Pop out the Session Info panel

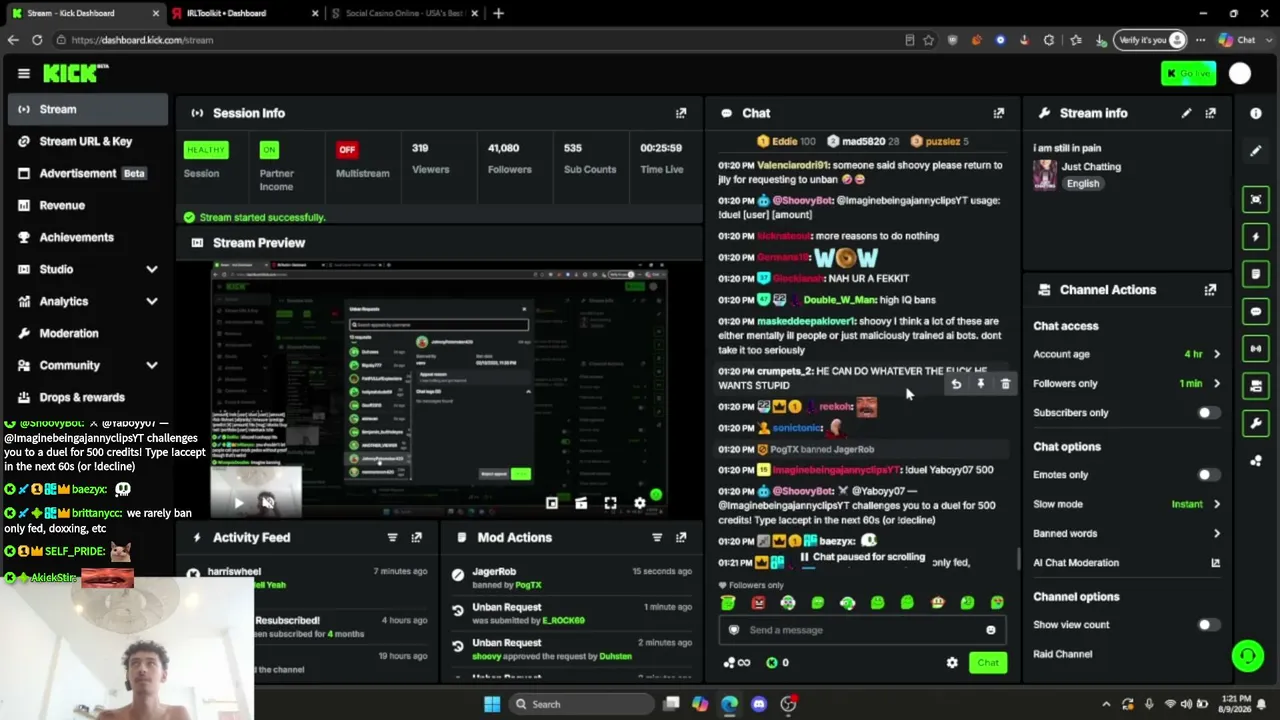pyautogui.click(x=681, y=113)
